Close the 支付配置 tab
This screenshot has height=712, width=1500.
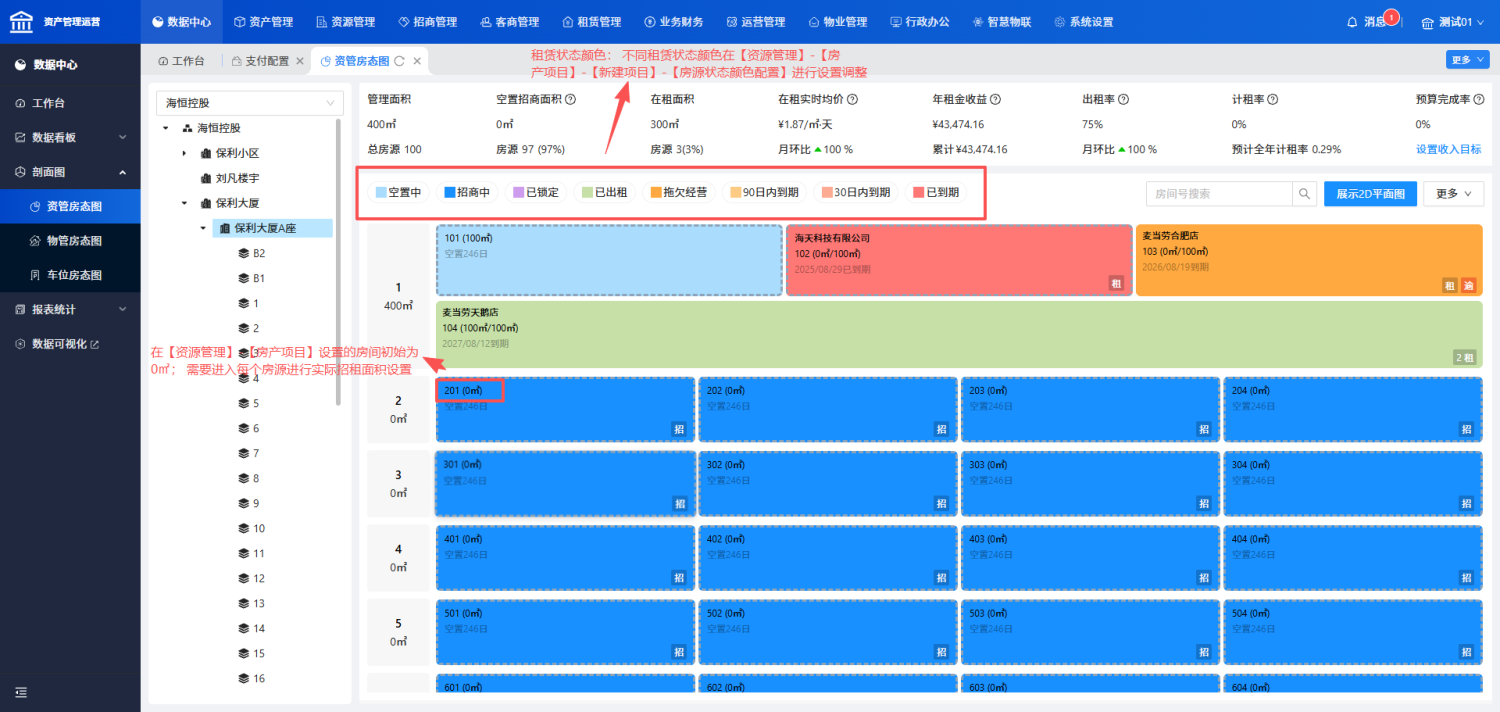coord(300,61)
